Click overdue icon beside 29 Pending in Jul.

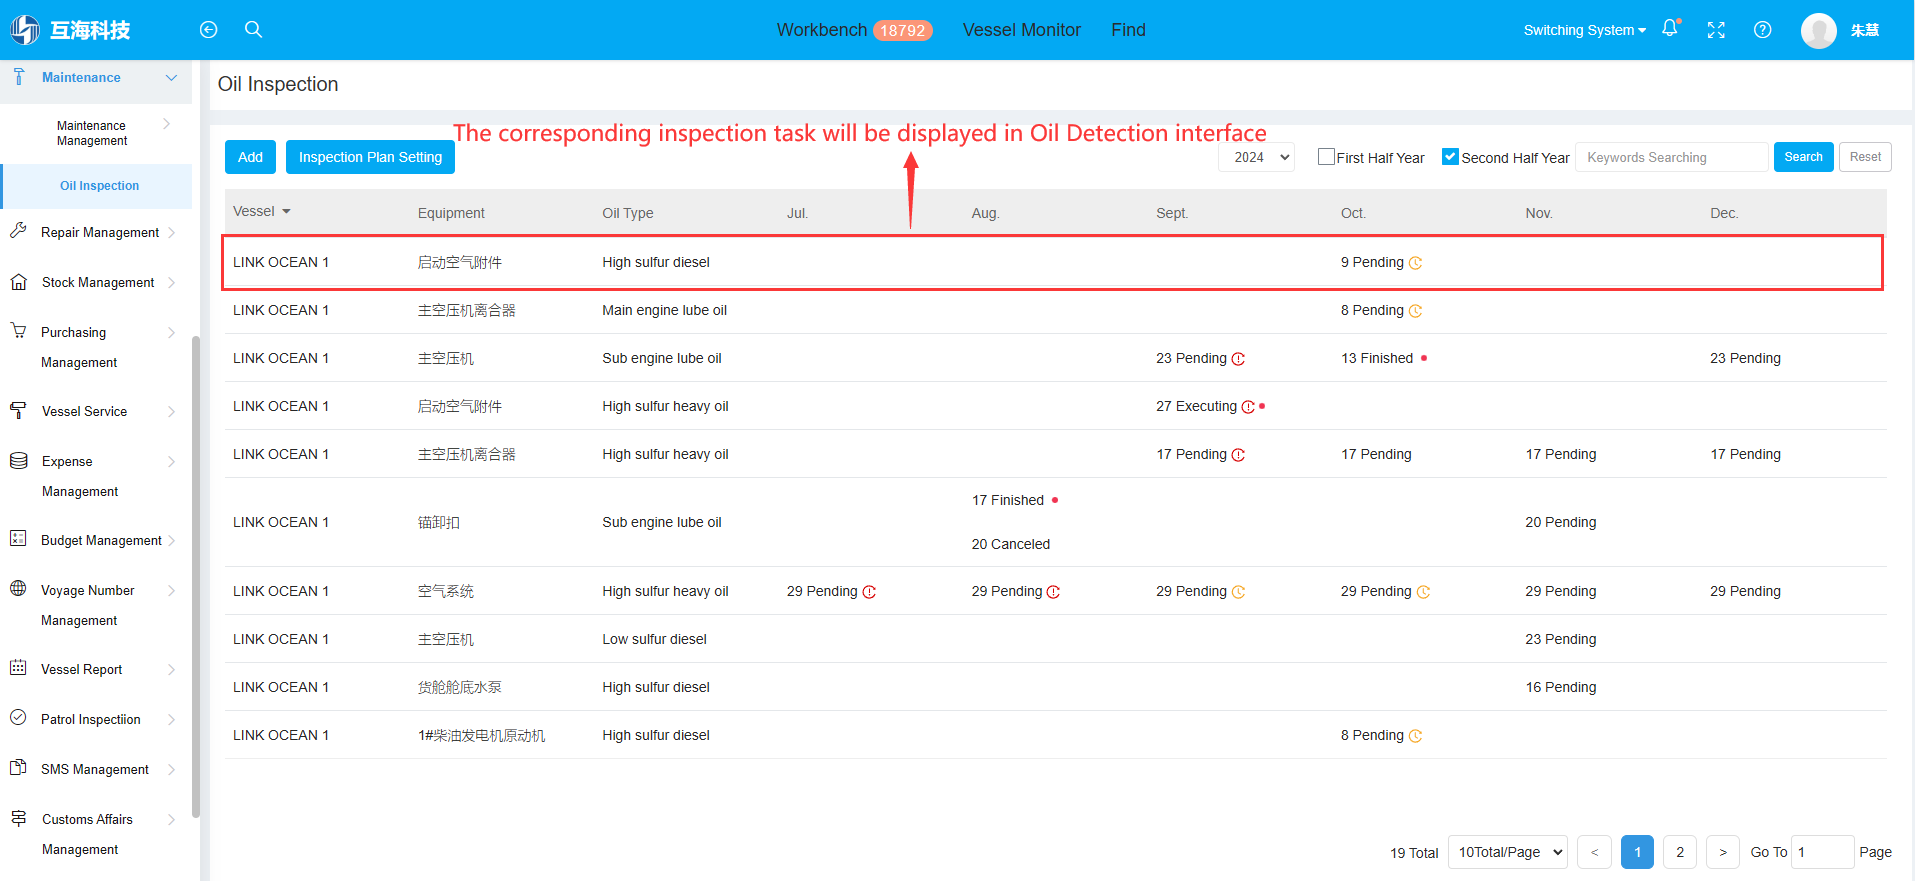coord(869,592)
